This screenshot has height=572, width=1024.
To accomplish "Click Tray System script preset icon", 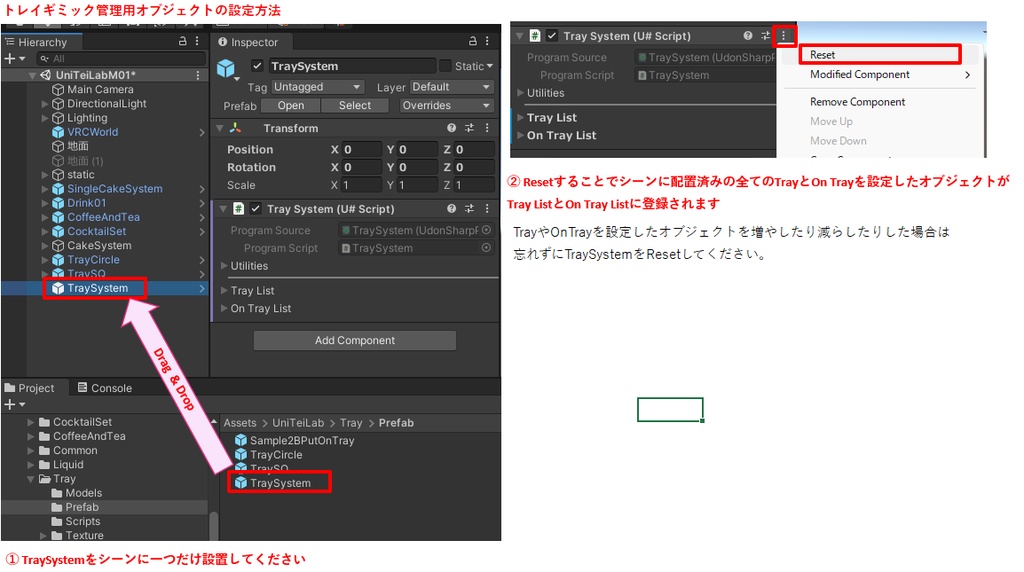I will [x=470, y=209].
